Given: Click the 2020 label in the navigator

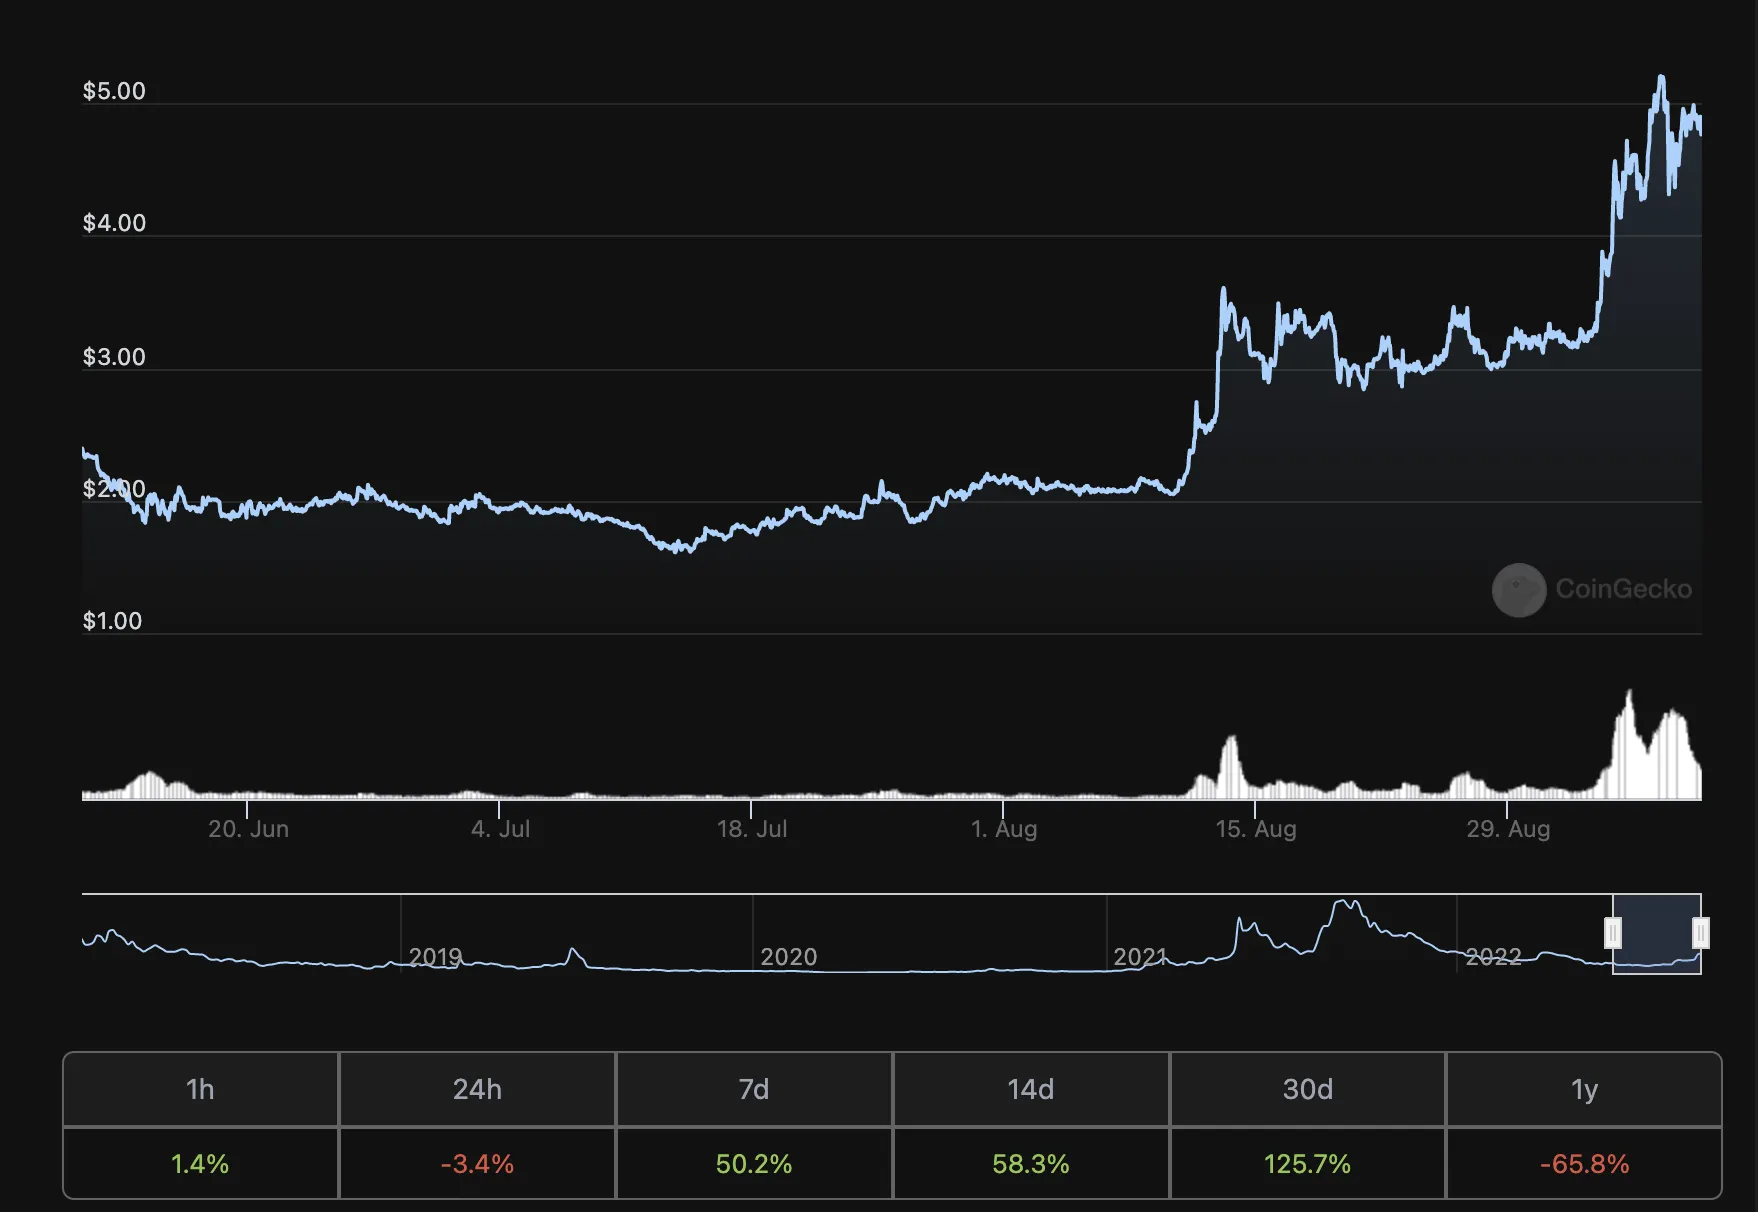Looking at the screenshot, I should [x=788, y=957].
